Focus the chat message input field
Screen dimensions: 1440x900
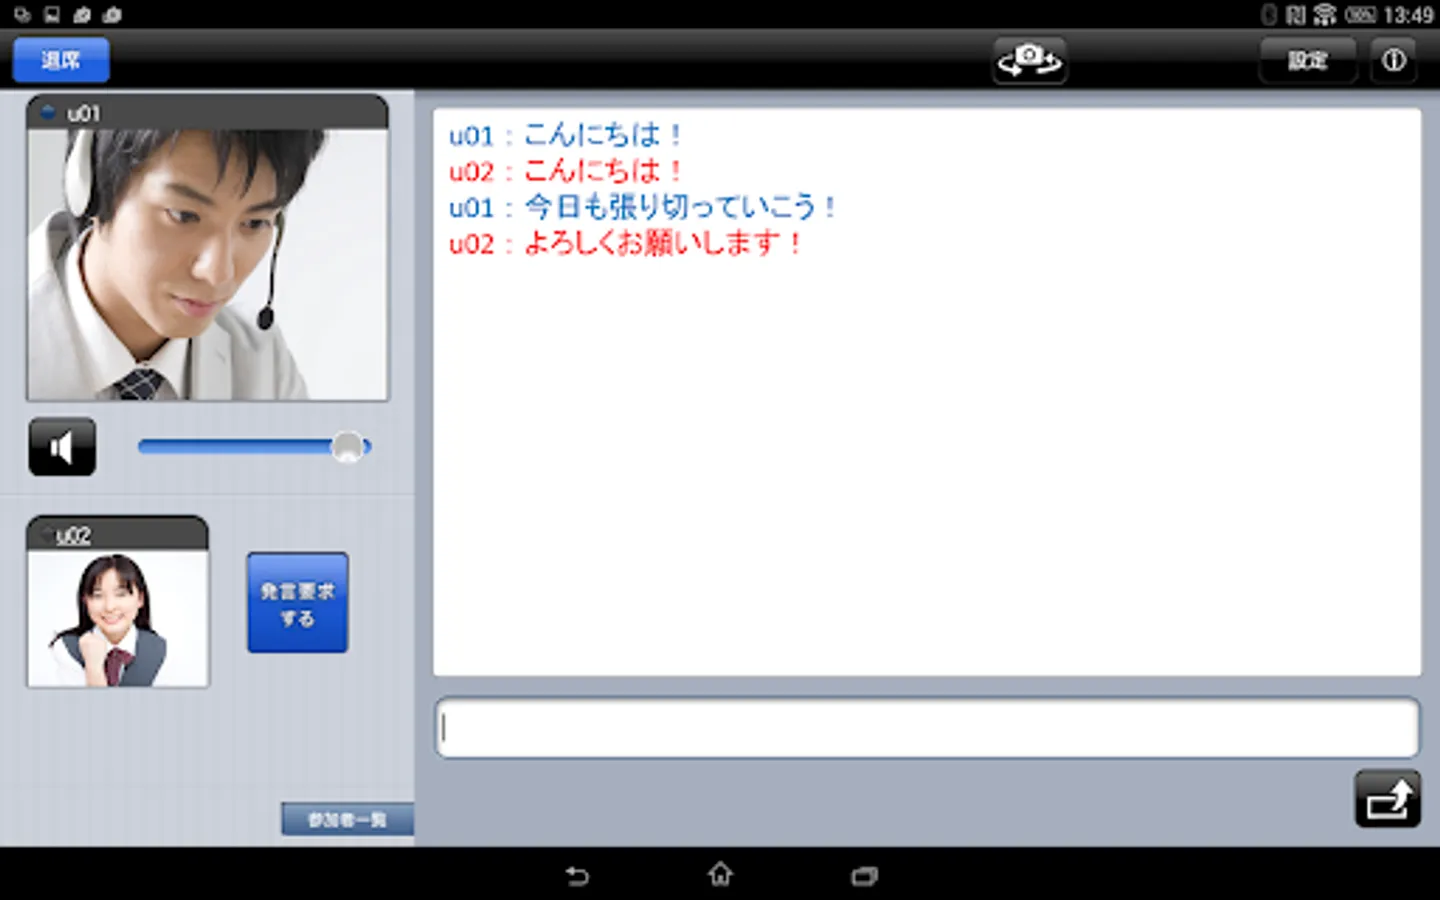coord(927,727)
